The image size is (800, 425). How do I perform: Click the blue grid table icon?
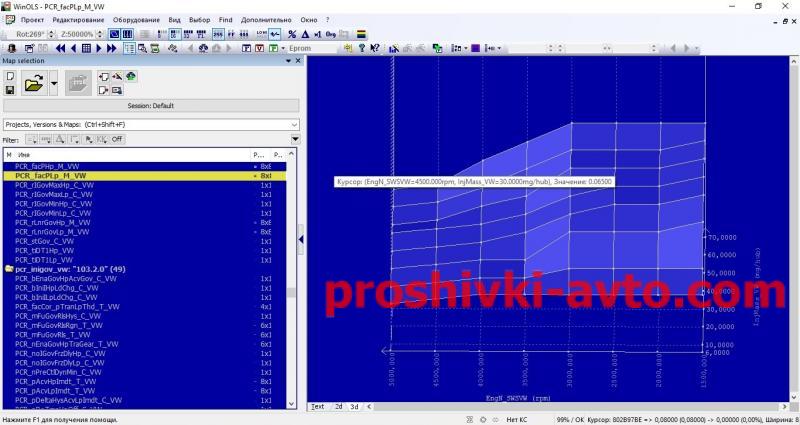[86, 48]
